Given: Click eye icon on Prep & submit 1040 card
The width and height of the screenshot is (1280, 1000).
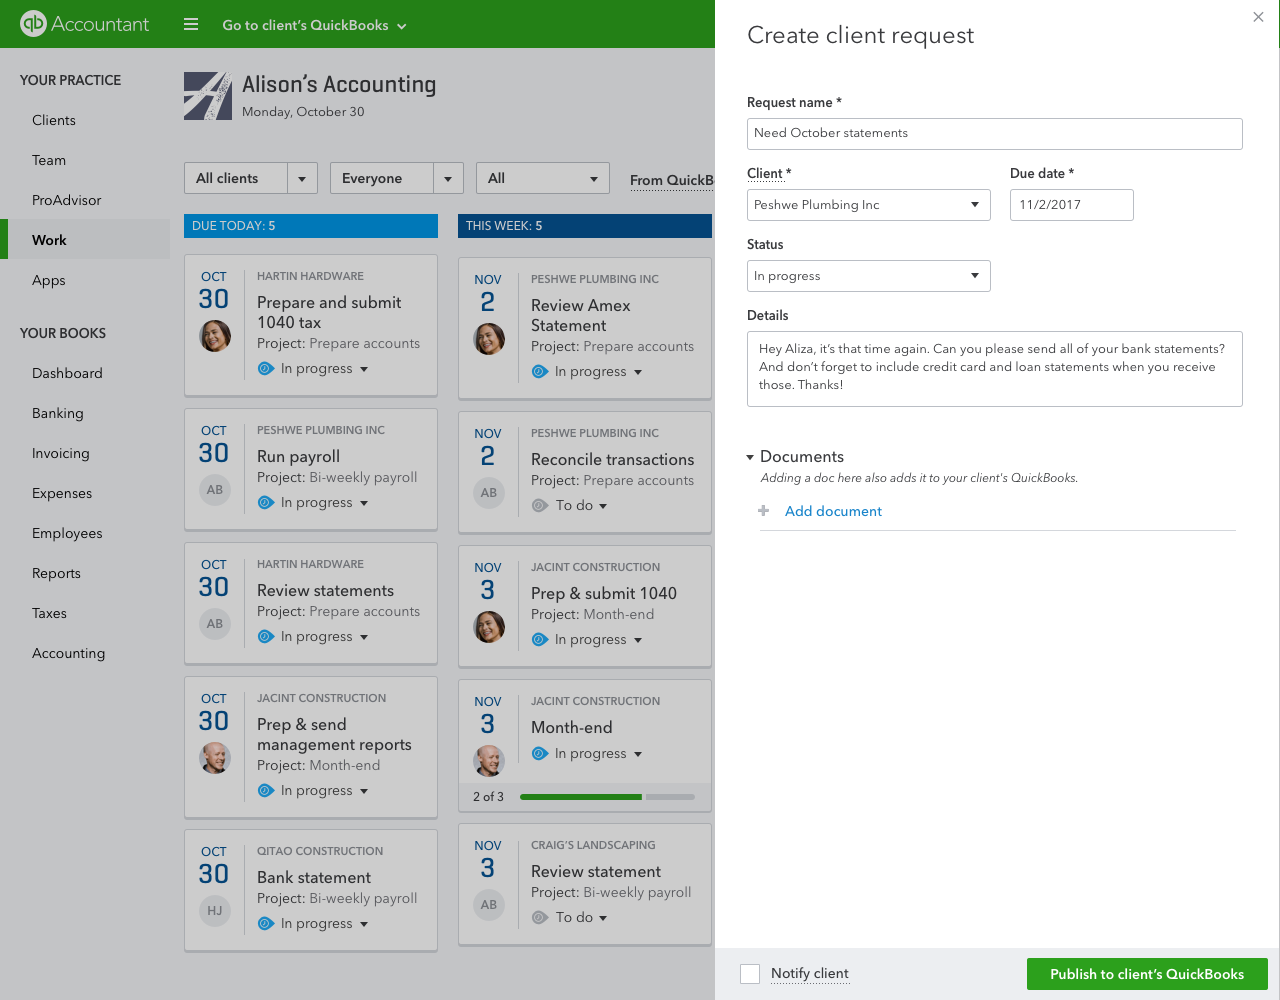Looking at the screenshot, I should point(540,640).
